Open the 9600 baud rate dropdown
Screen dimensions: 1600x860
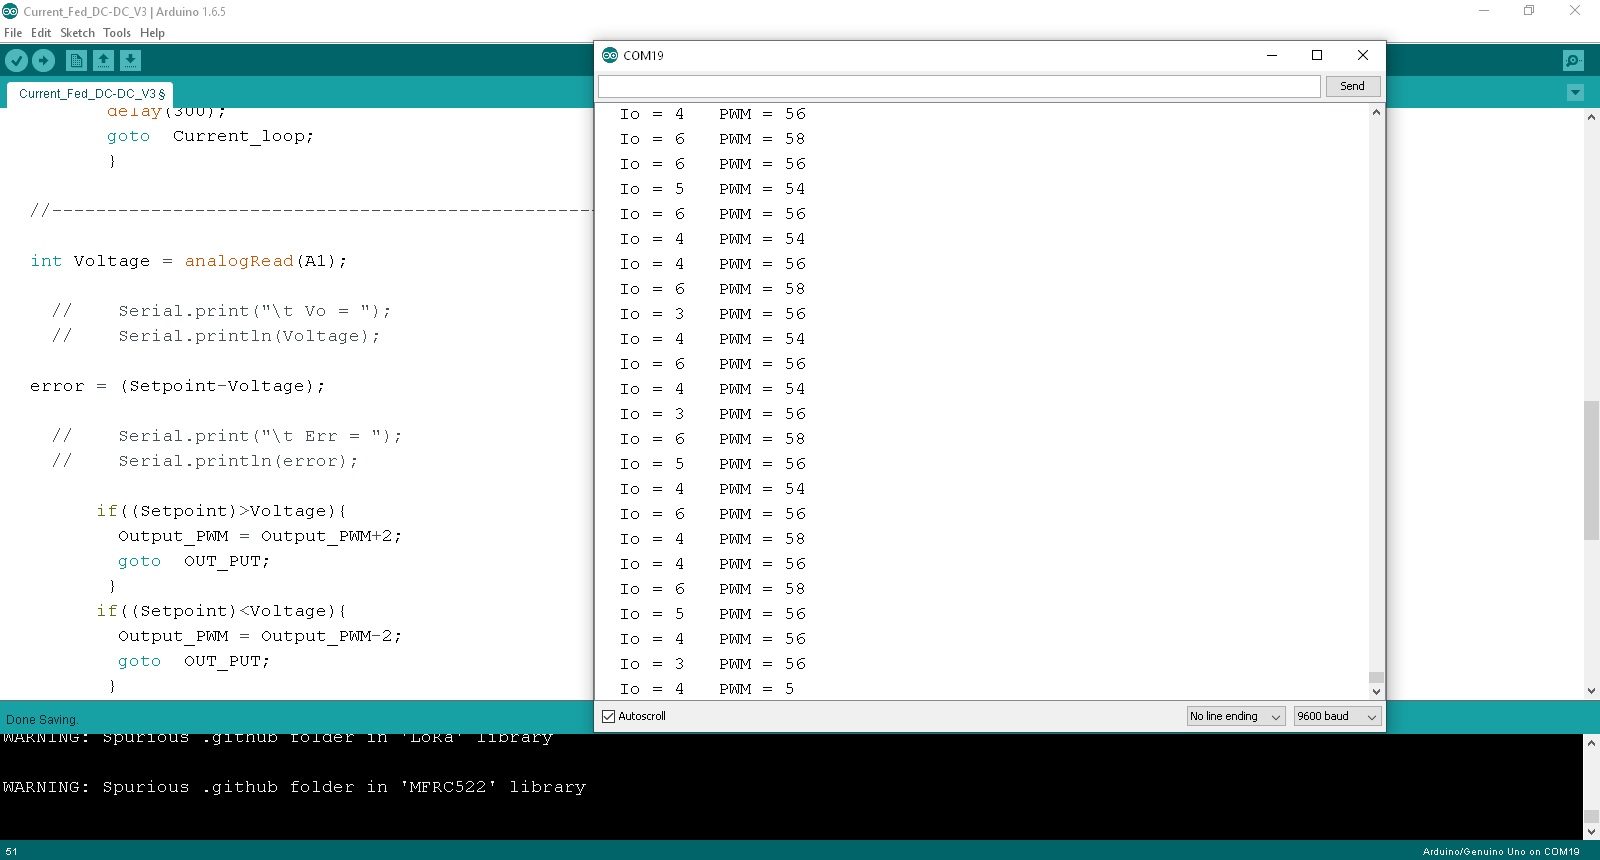click(1337, 716)
